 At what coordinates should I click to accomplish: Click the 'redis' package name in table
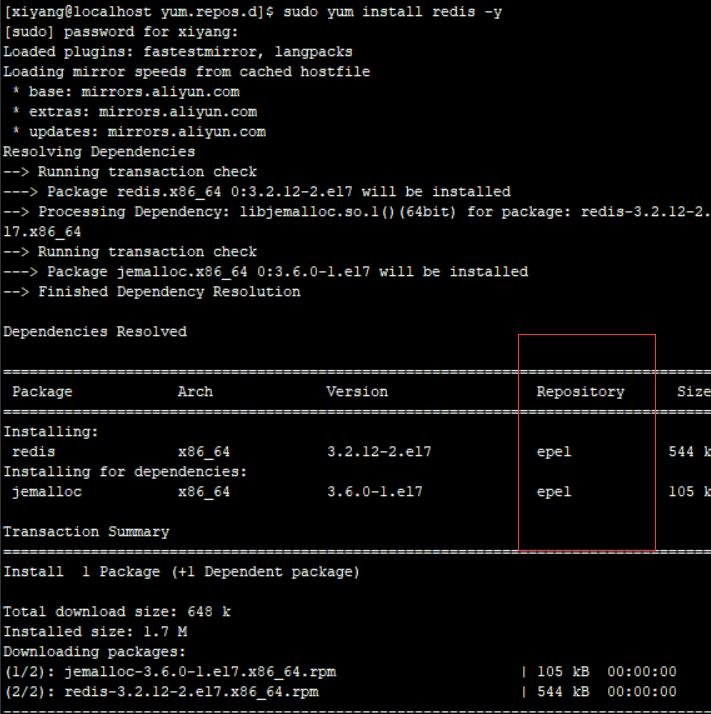point(34,452)
